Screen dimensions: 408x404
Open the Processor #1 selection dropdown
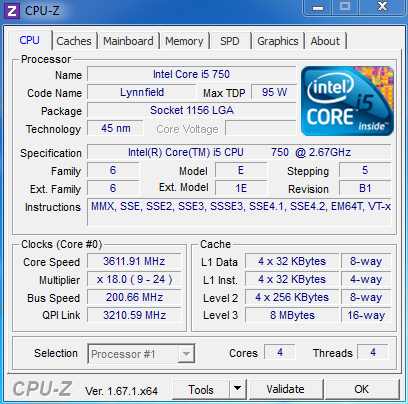coord(141,354)
